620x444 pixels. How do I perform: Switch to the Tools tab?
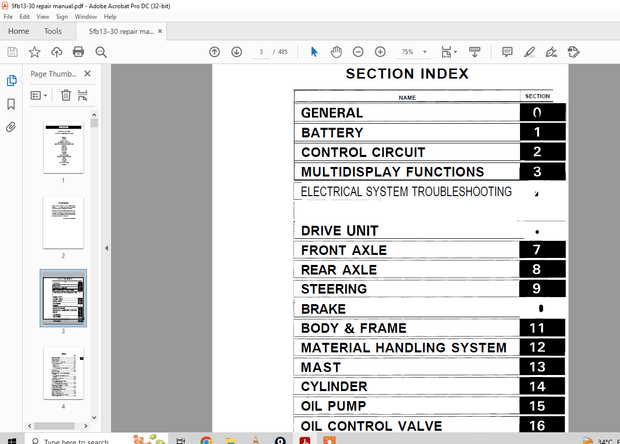click(53, 31)
